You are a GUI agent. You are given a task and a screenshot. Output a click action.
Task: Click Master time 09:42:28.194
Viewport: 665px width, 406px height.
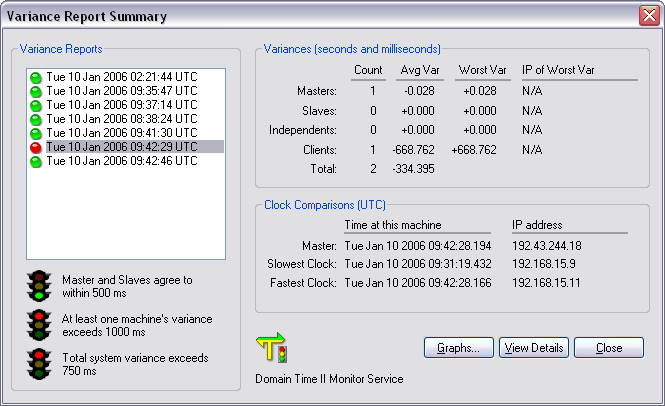(x=418, y=246)
